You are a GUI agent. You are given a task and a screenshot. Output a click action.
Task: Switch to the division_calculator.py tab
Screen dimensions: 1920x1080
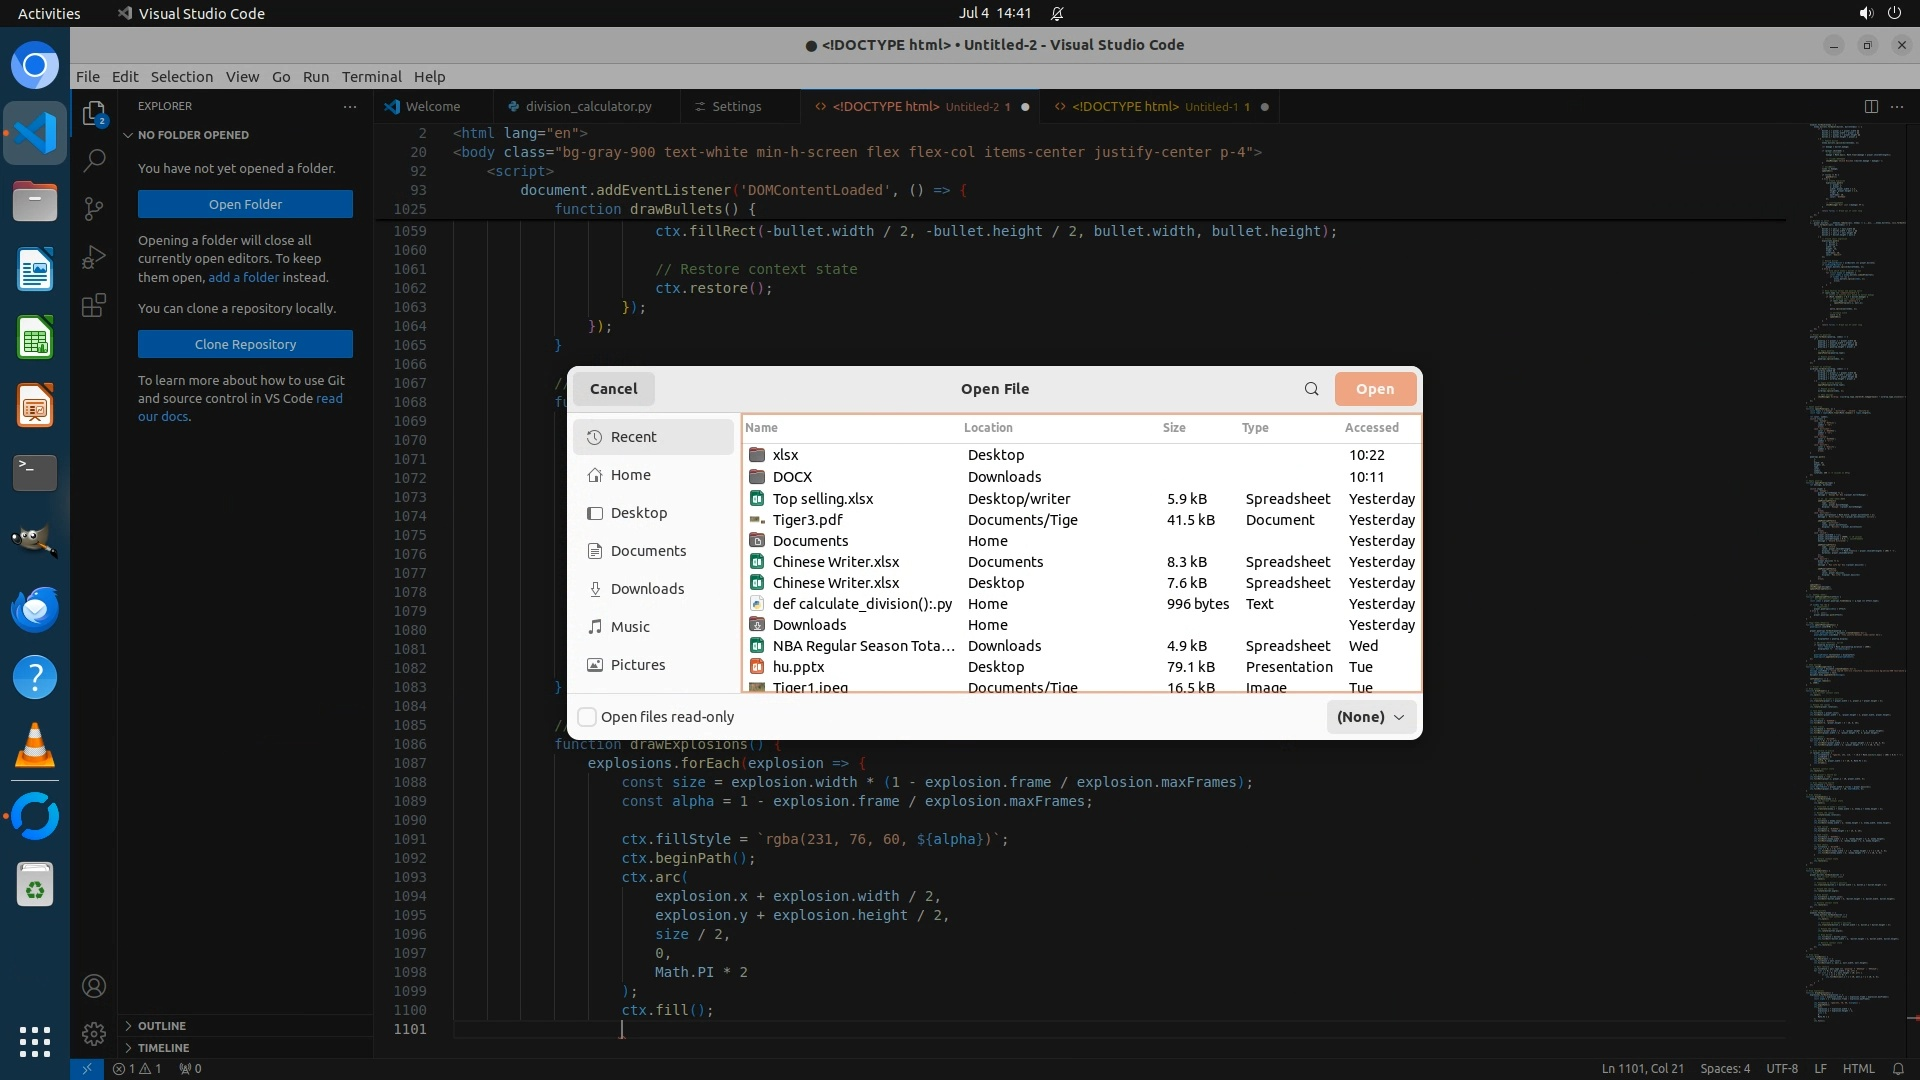[x=588, y=106]
